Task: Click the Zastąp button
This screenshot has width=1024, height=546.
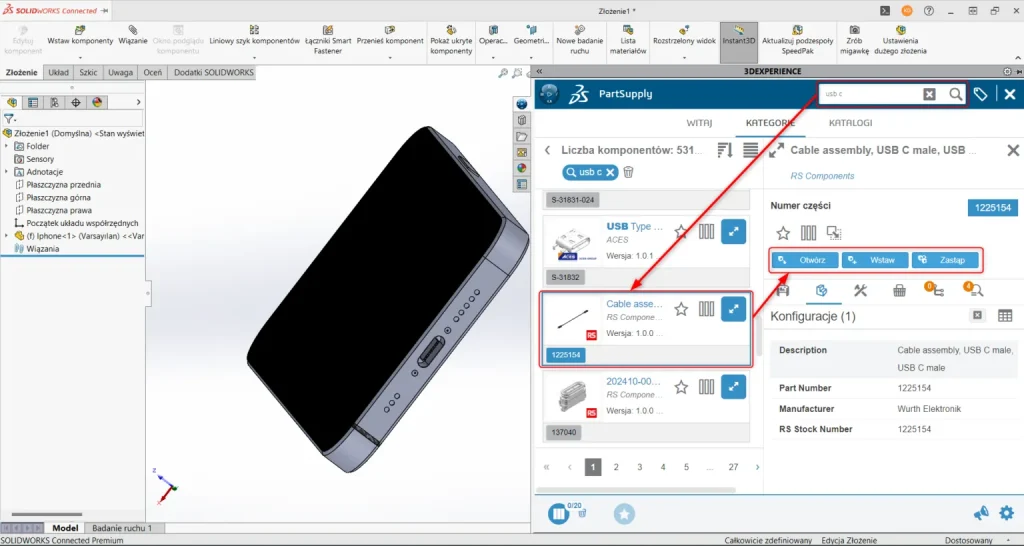Action: tap(945, 260)
